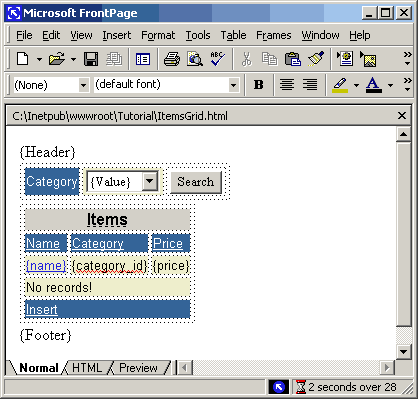Click the Insert Picture icon
Image resolution: width=418 pixels, height=399 pixels.
coord(368,59)
